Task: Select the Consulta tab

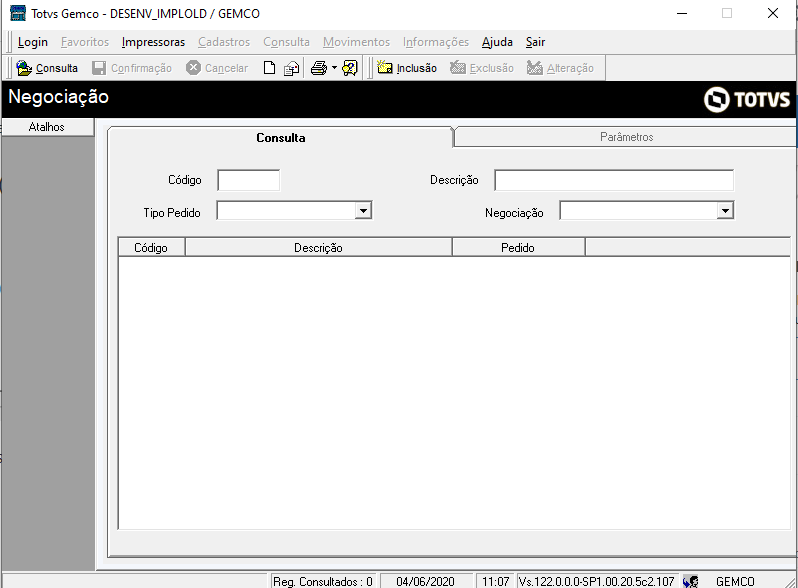Action: [280, 137]
